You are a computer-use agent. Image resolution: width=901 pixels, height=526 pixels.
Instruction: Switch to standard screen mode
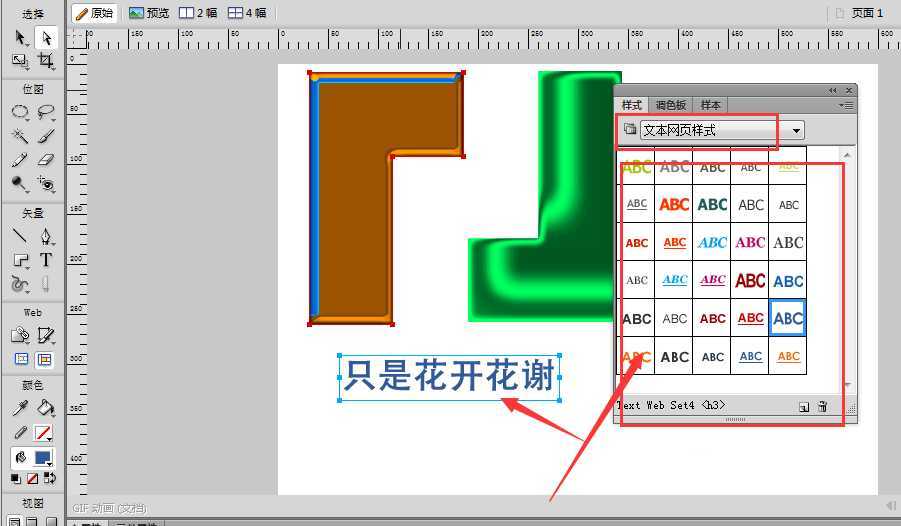[x=16, y=521]
